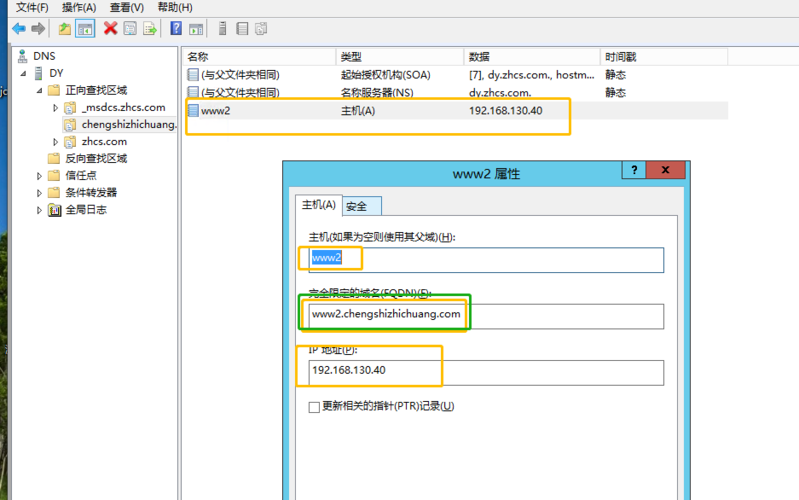Screen dimensions: 799x500
Task: Click the Up one level folder icon
Action: coord(65,28)
